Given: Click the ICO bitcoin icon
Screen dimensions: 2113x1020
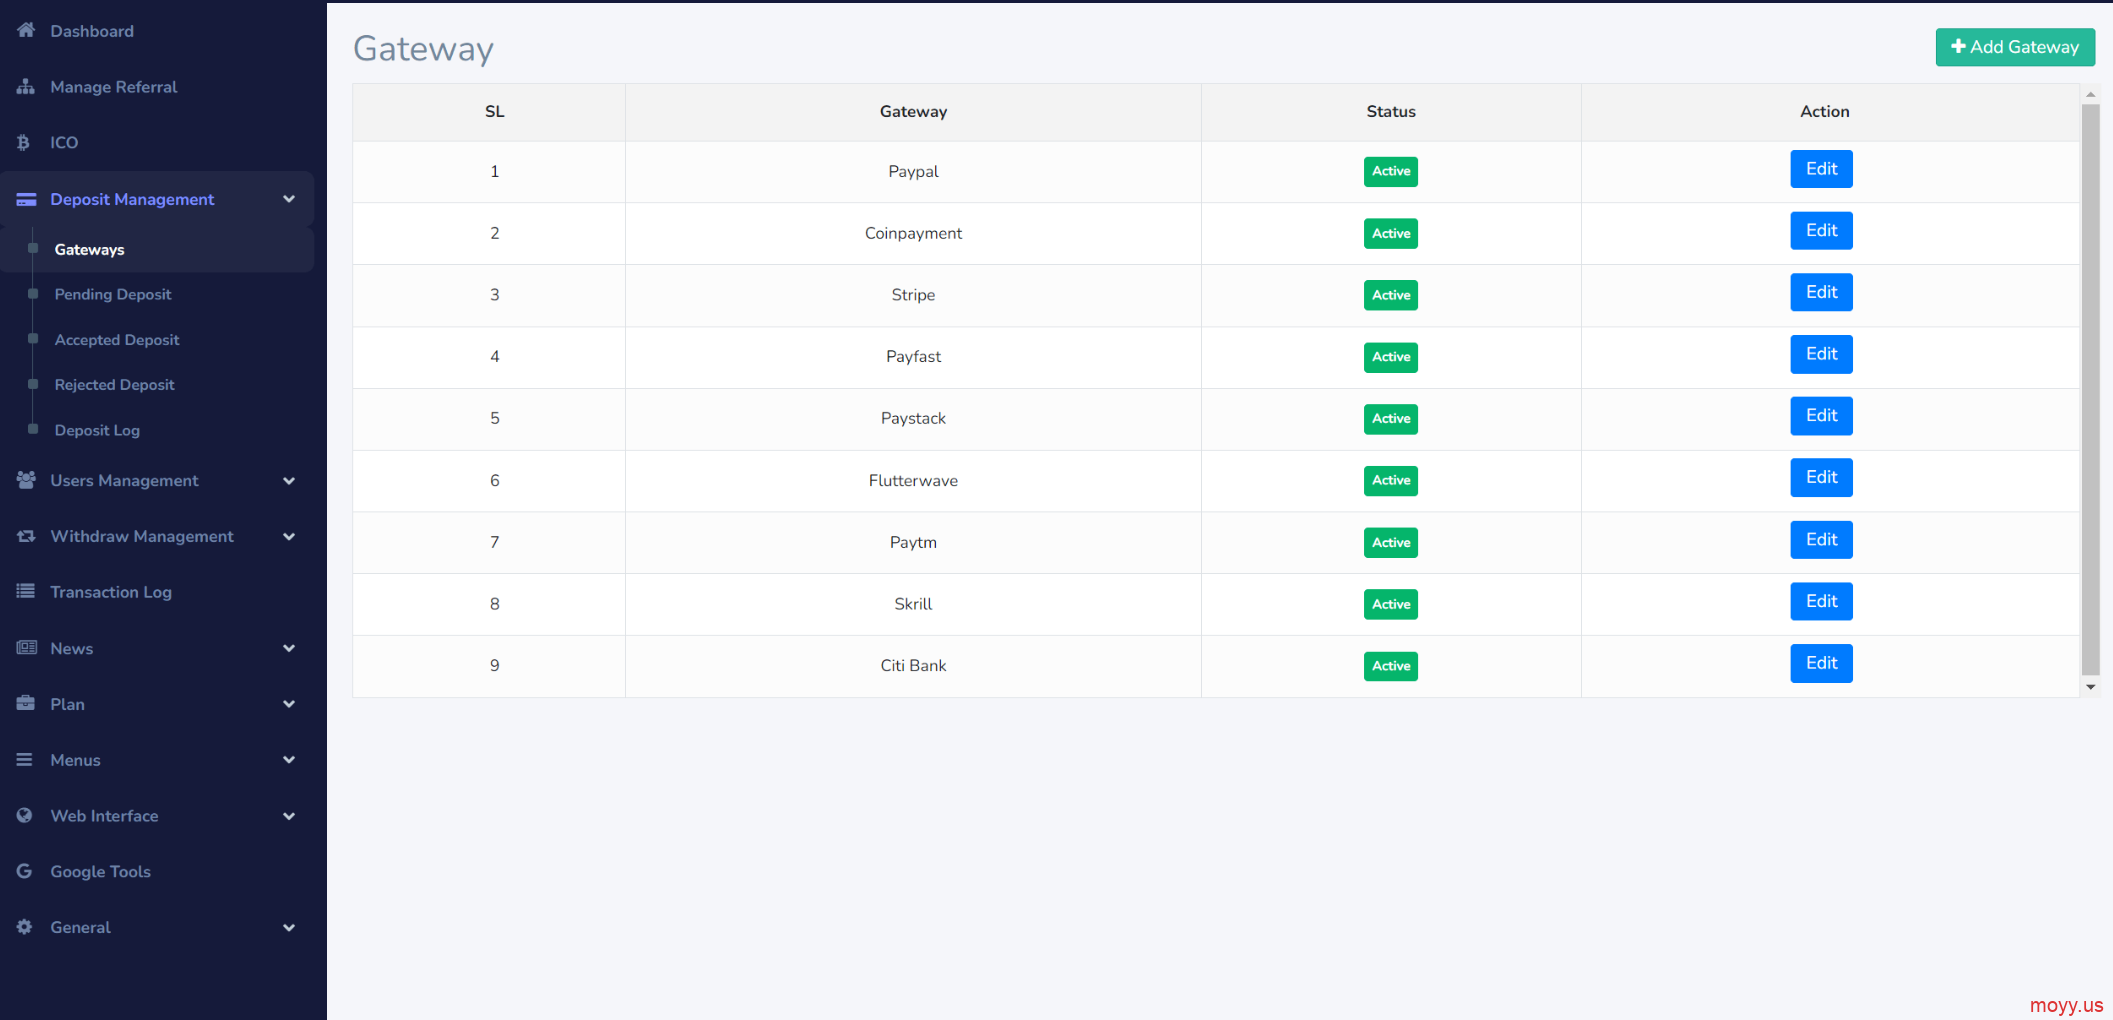Looking at the screenshot, I should 24,142.
